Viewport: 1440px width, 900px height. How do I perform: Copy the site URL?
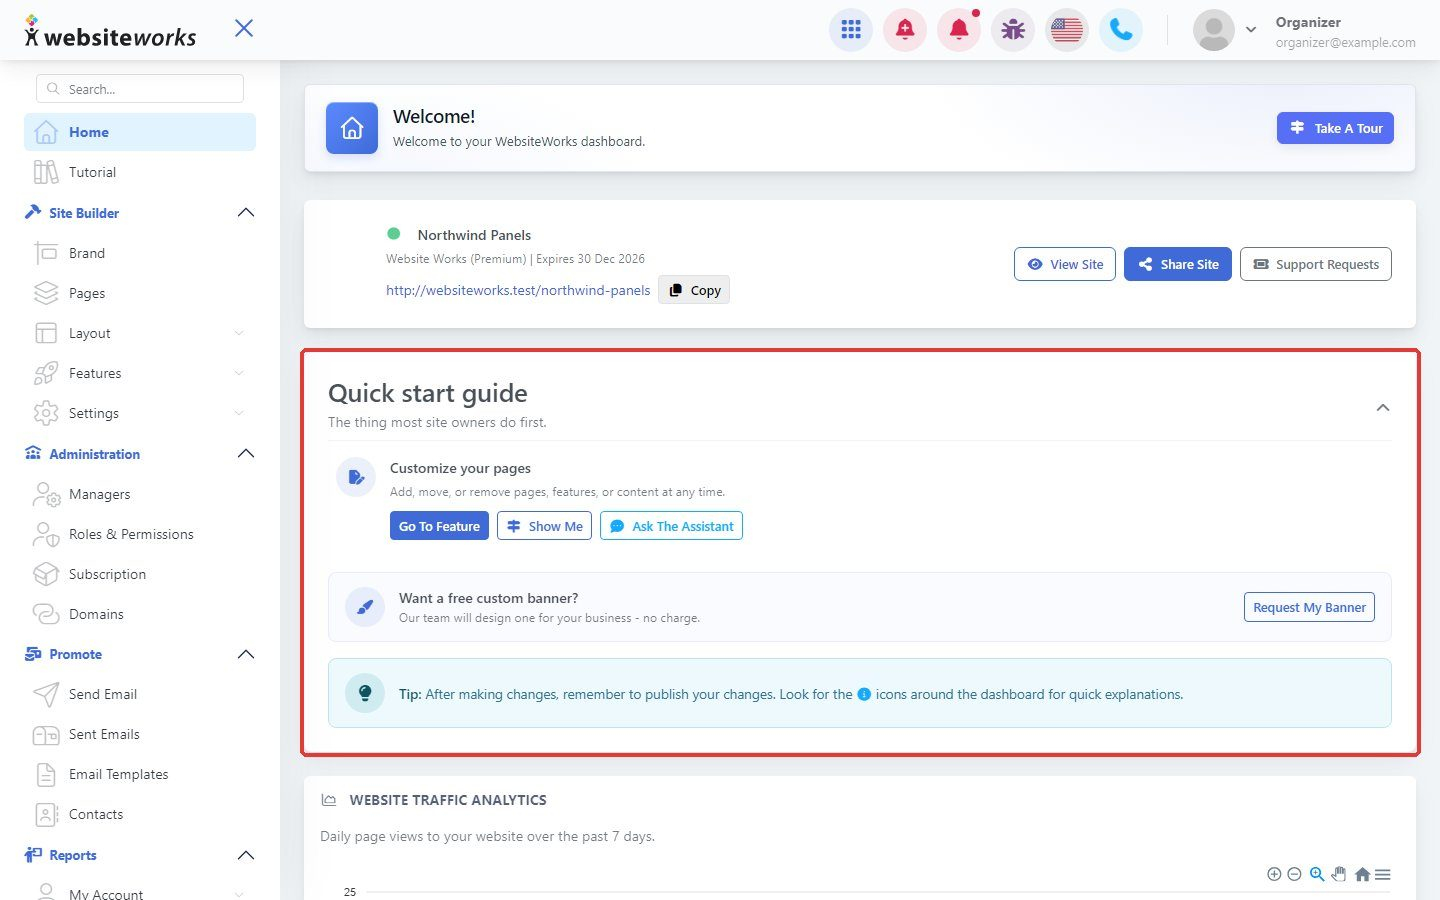694,290
